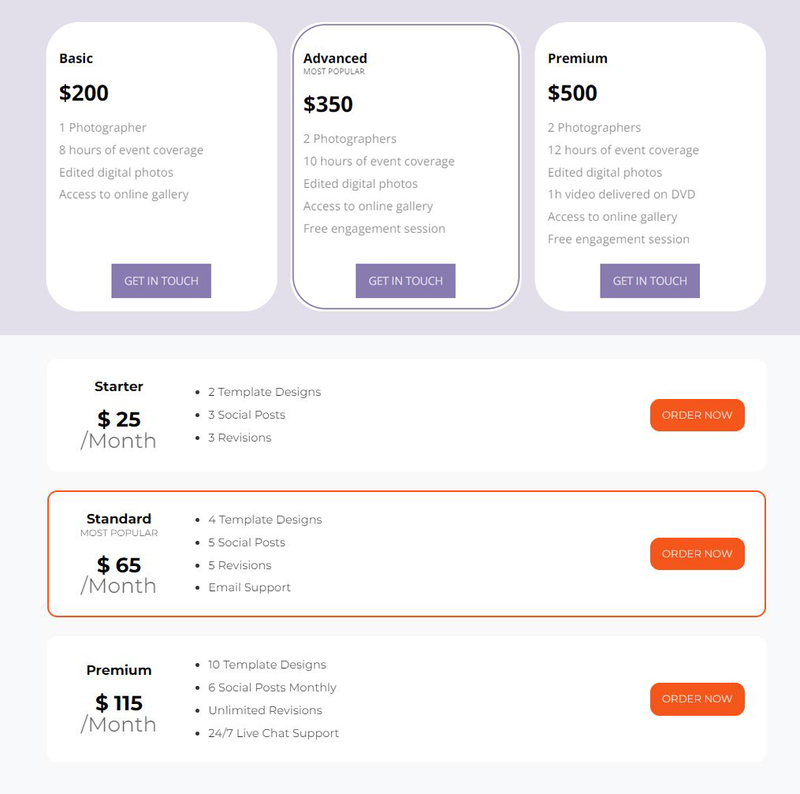Screen dimensions: 800x794
Task: Select the Advanced plan title
Action: [335, 58]
